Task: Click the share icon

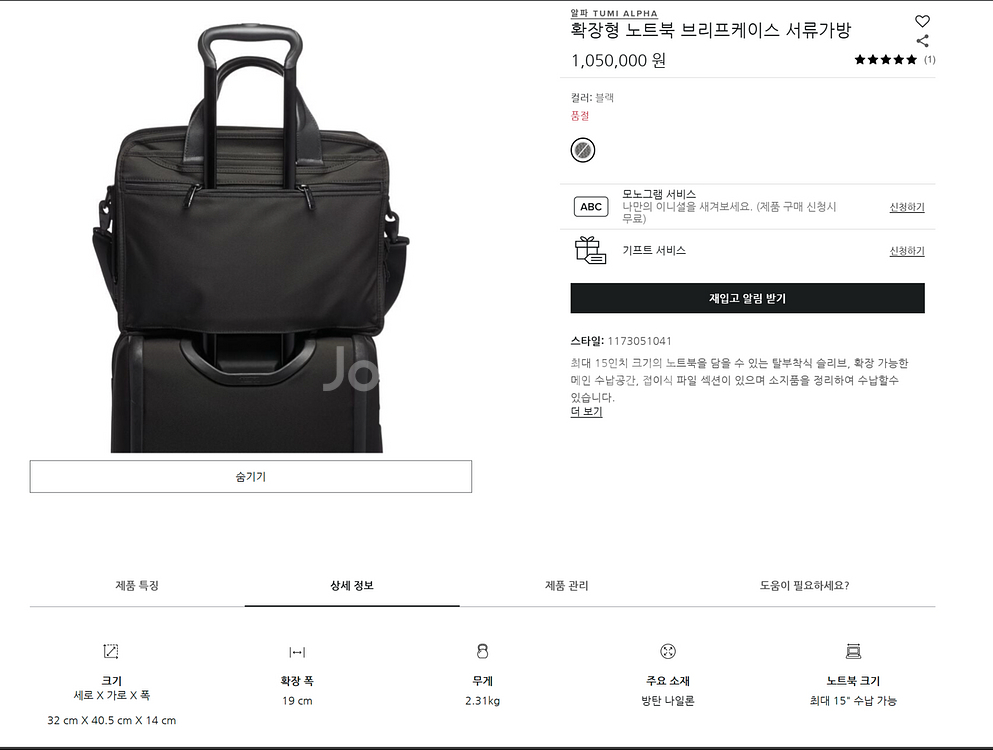Action: tap(922, 41)
